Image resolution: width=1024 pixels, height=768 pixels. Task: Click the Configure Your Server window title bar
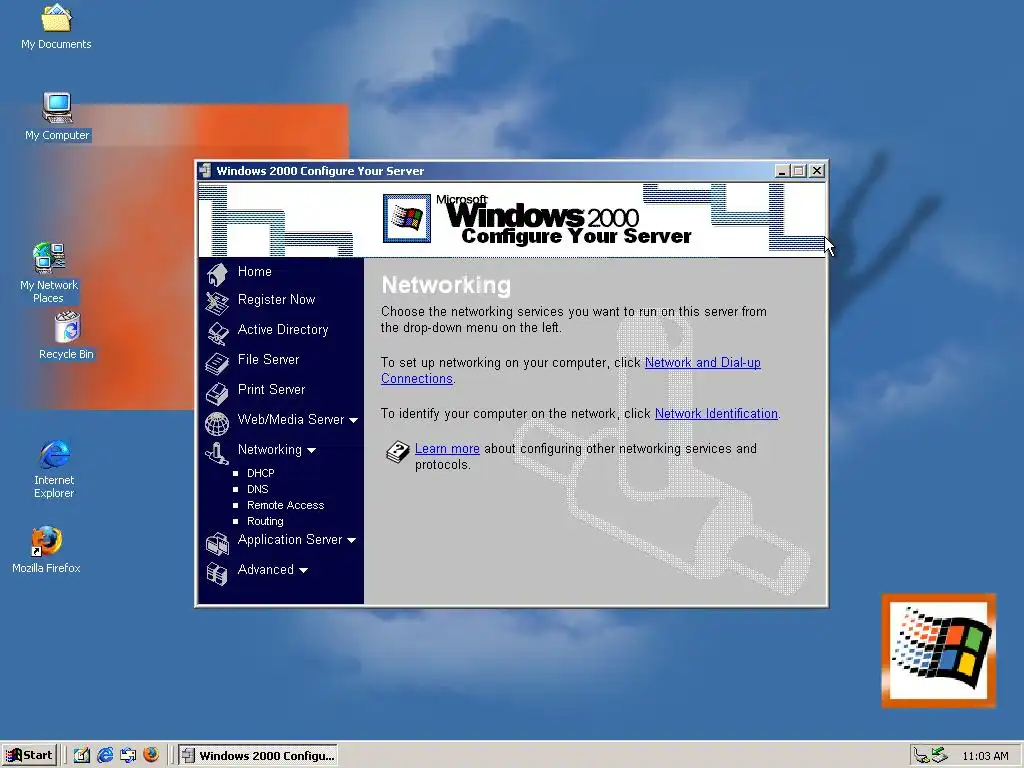[x=512, y=171]
